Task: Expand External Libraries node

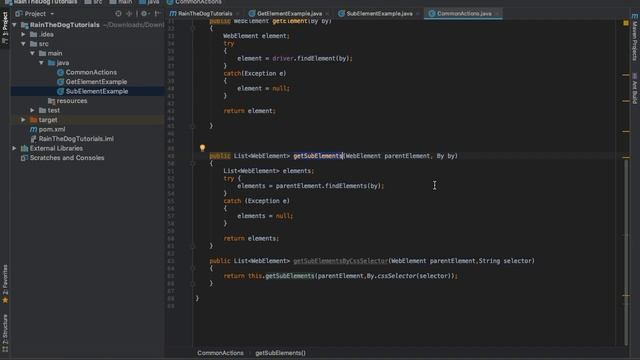Action: (15, 148)
